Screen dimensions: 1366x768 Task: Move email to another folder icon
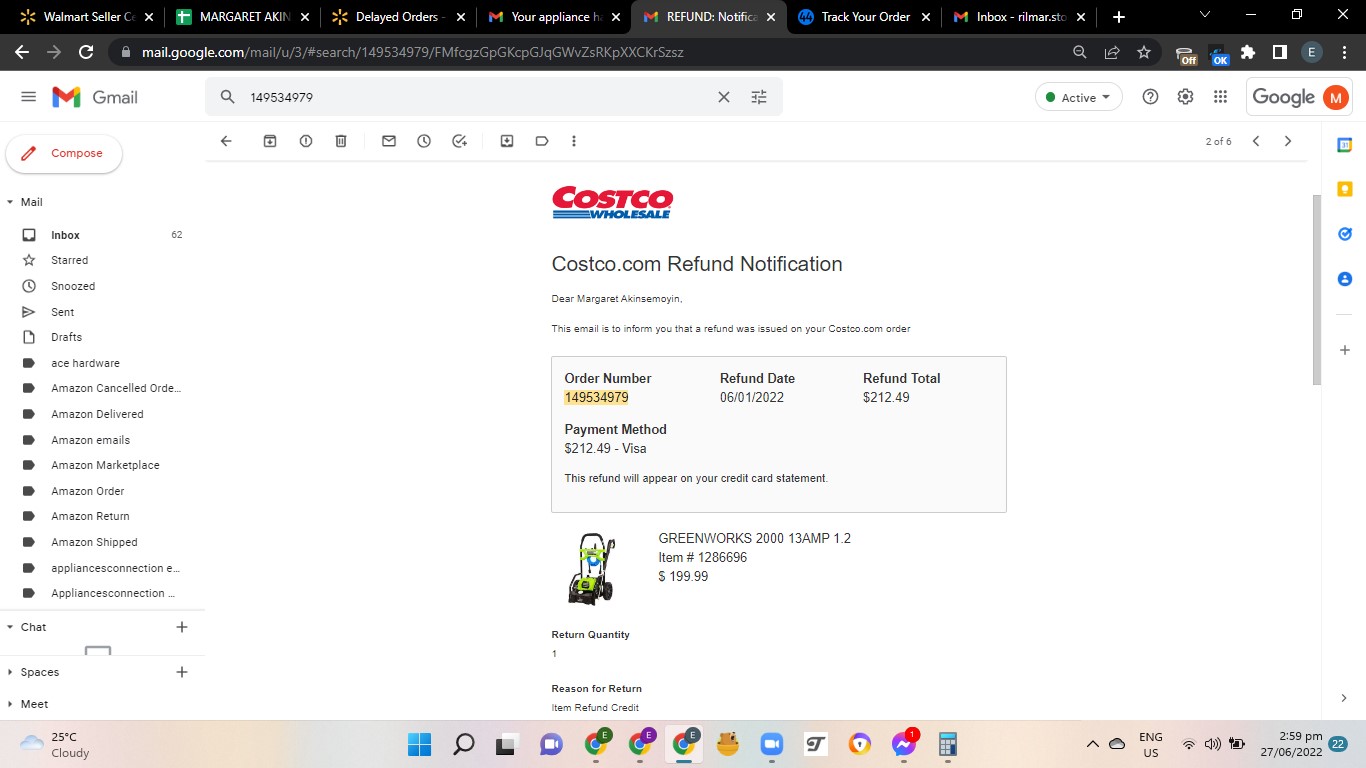507,141
